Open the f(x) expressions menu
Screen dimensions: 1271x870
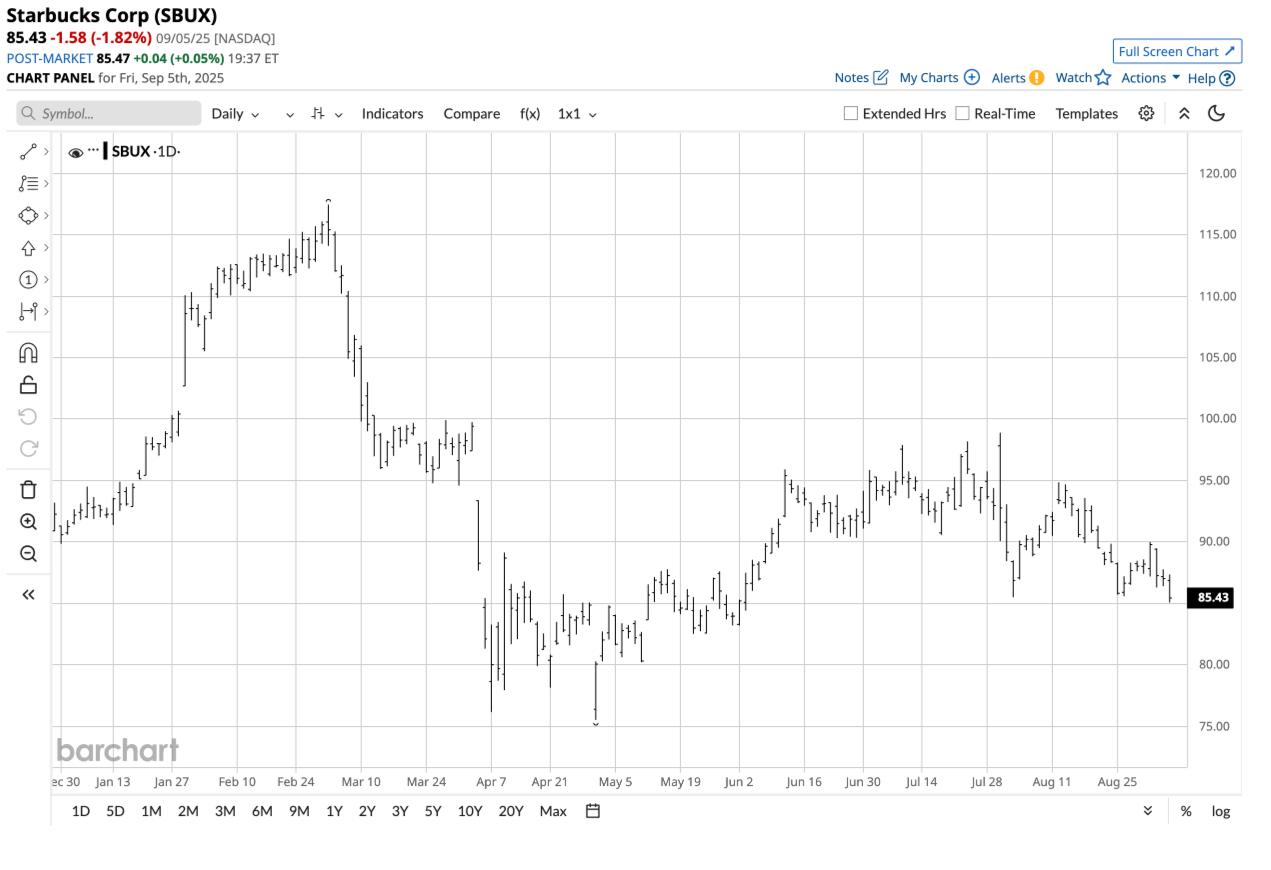pos(530,113)
